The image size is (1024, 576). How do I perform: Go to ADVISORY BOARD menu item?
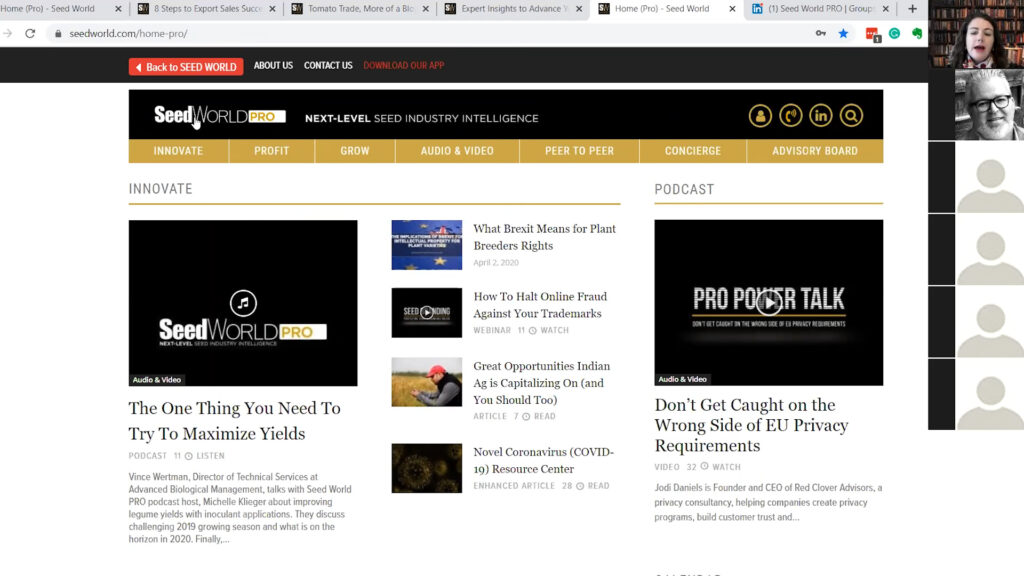point(814,151)
